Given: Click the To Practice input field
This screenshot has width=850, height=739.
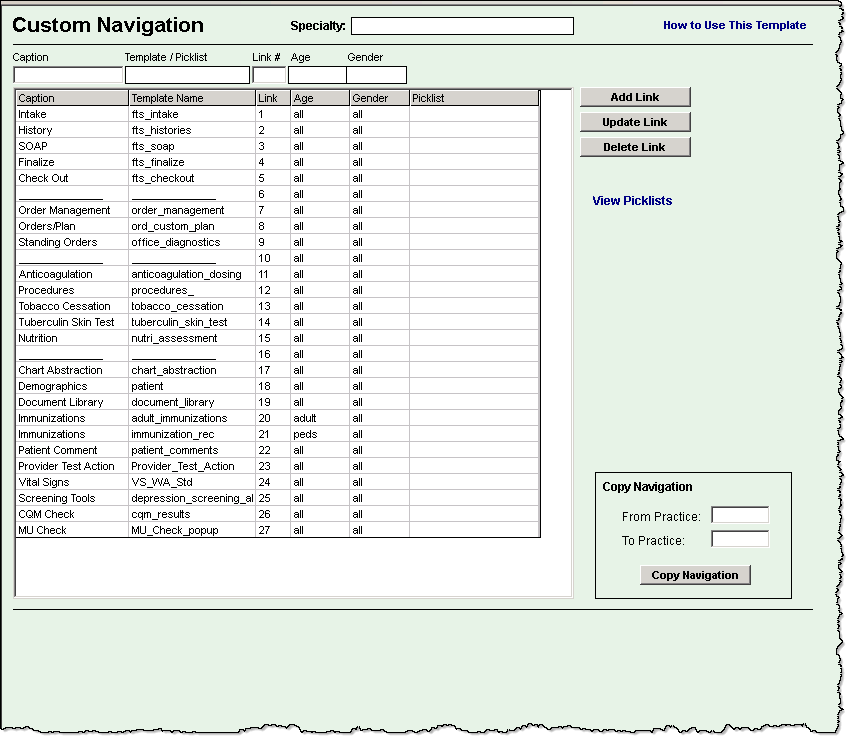Looking at the screenshot, I should point(740,539).
